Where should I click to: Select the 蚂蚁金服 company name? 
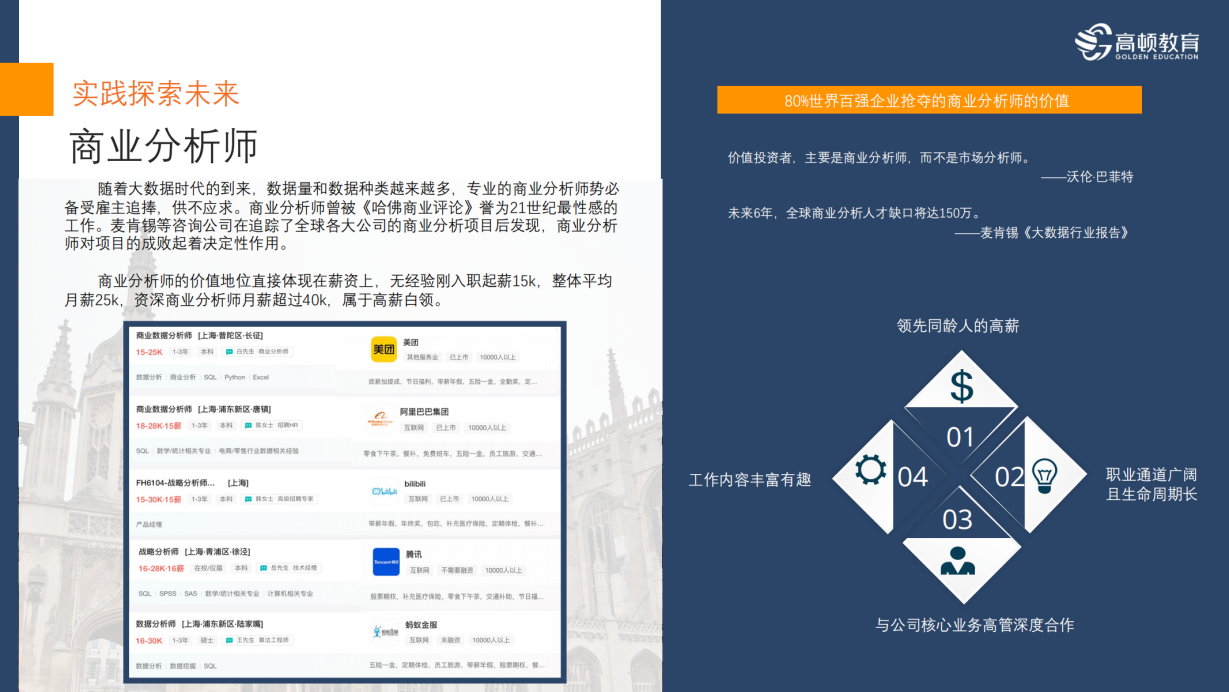coord(422,624)
